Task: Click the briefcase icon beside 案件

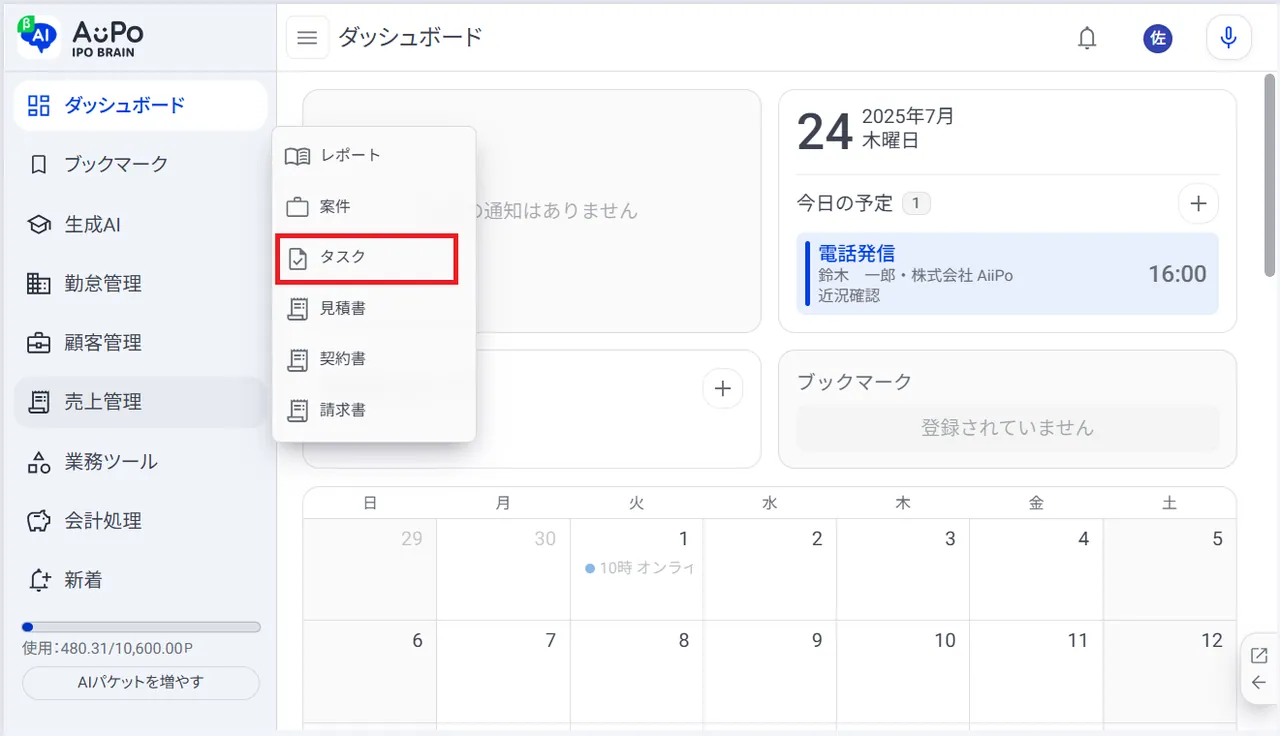Action: coord(297,208)
